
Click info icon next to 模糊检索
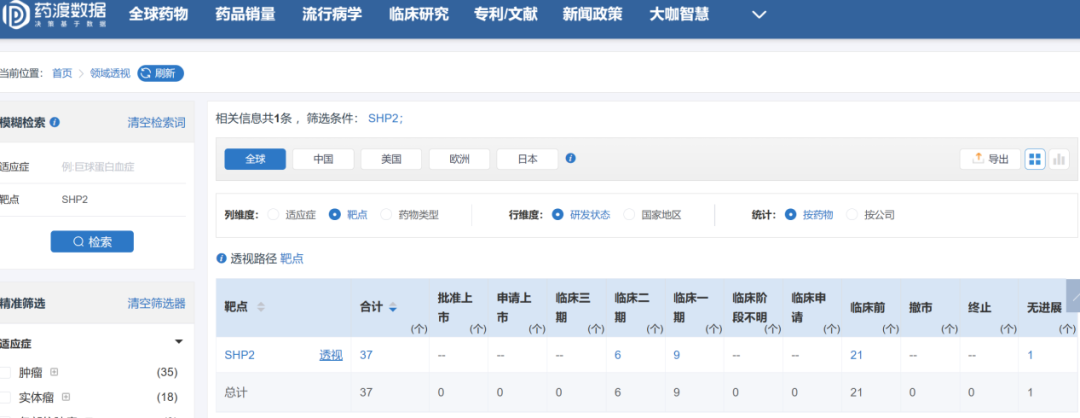coord(55,122)
